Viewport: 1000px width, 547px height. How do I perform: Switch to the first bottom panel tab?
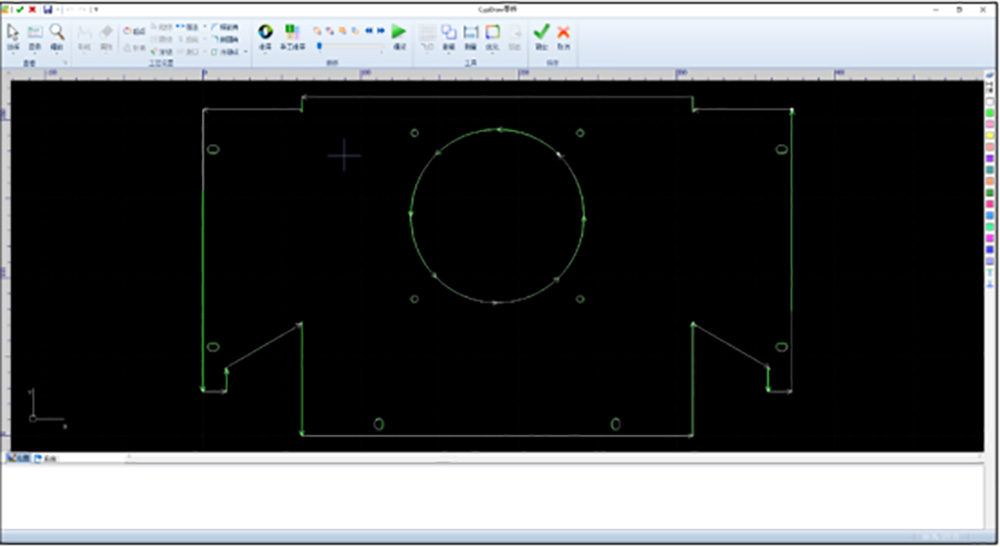pos(18,459)
